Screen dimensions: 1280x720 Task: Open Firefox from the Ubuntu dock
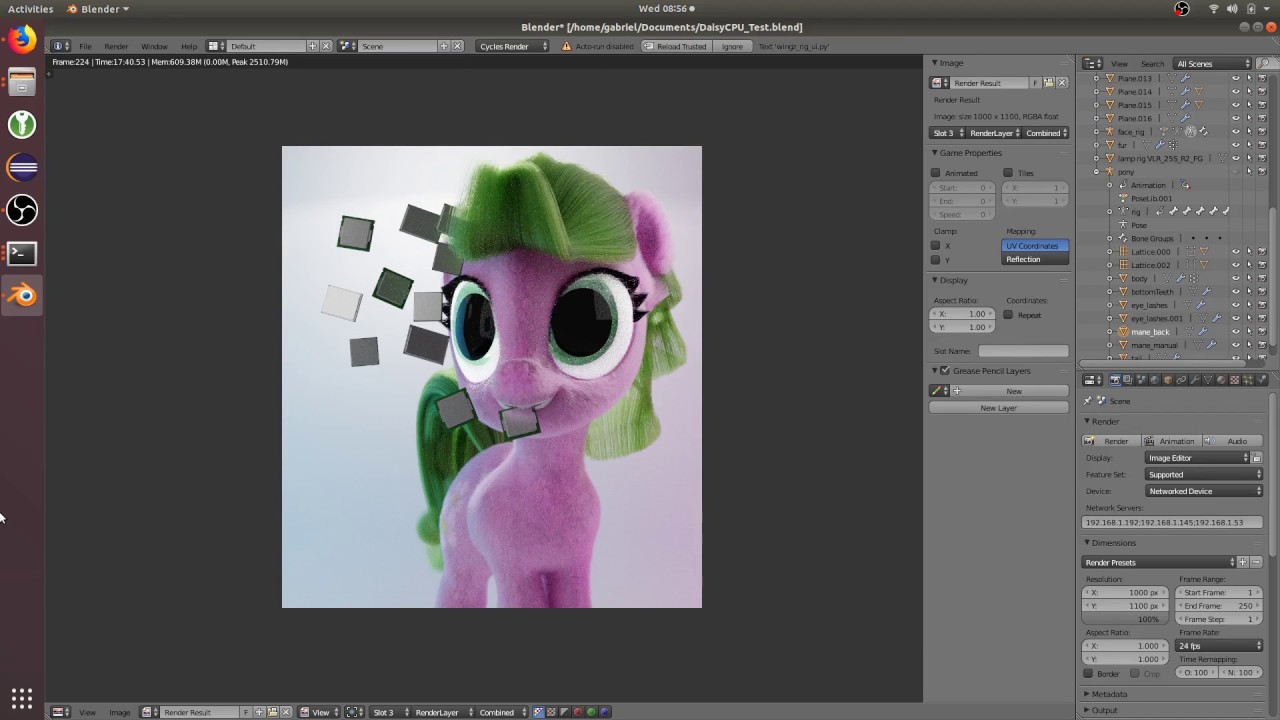[x=22, y=39]
